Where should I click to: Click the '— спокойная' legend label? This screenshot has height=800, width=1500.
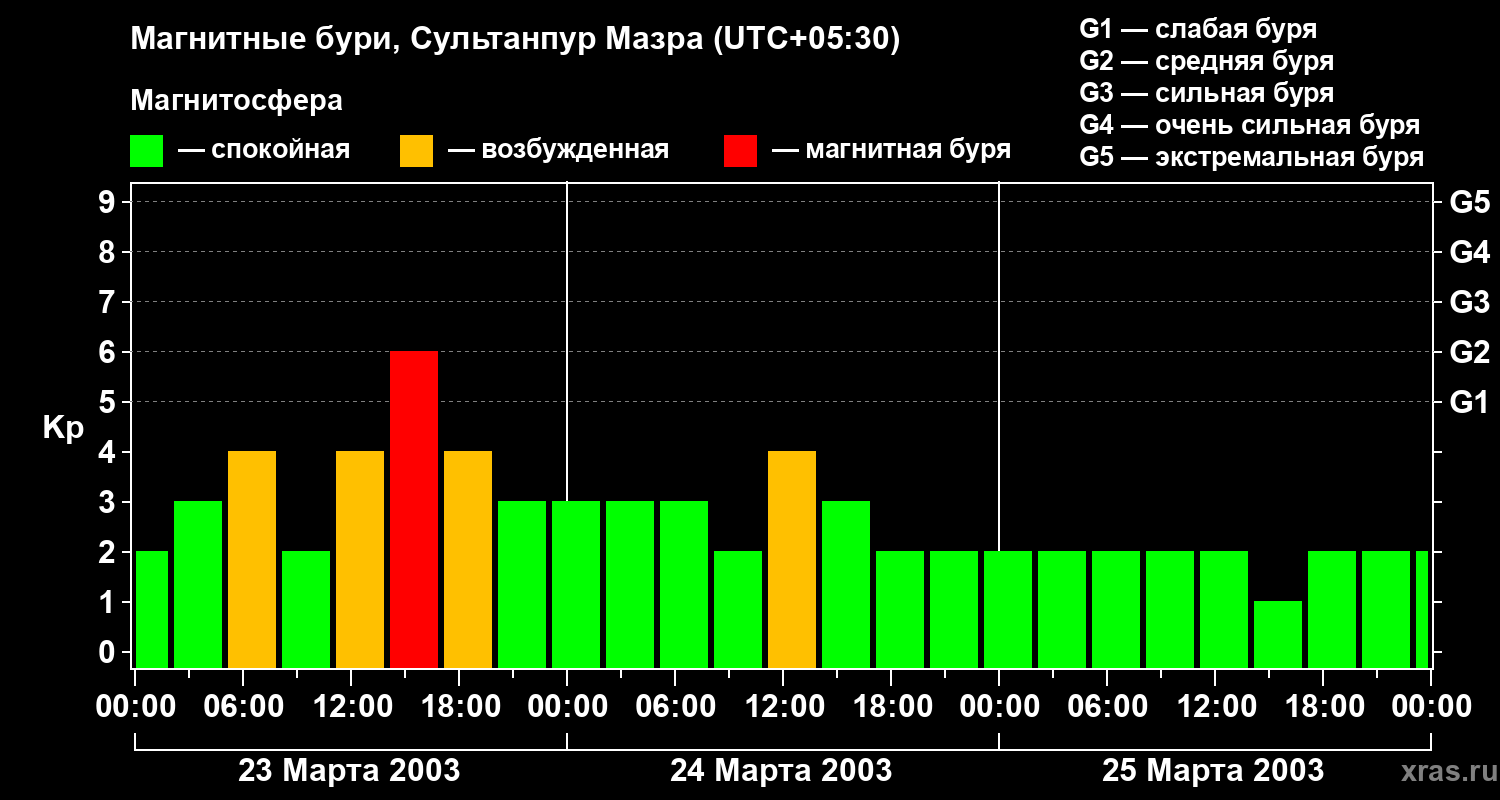[264, 151]
